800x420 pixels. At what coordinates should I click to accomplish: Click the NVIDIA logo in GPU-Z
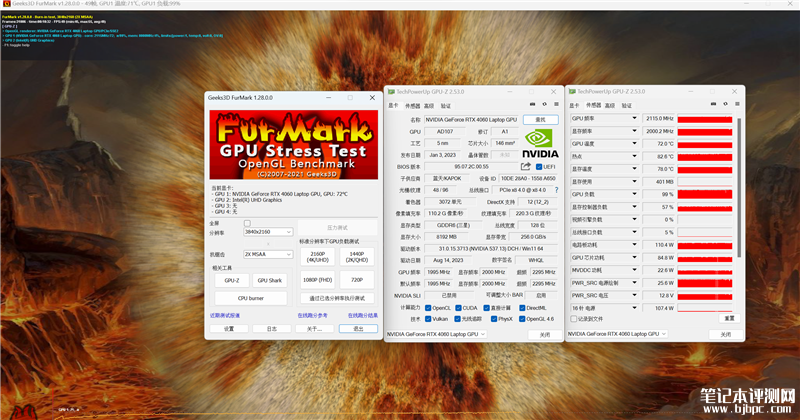pyautogui.click(x=540, y=143)
